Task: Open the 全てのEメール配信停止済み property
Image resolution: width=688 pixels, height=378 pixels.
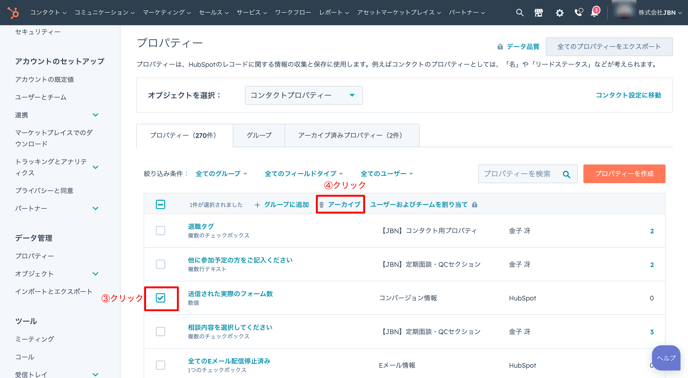Action: point(229,361)
